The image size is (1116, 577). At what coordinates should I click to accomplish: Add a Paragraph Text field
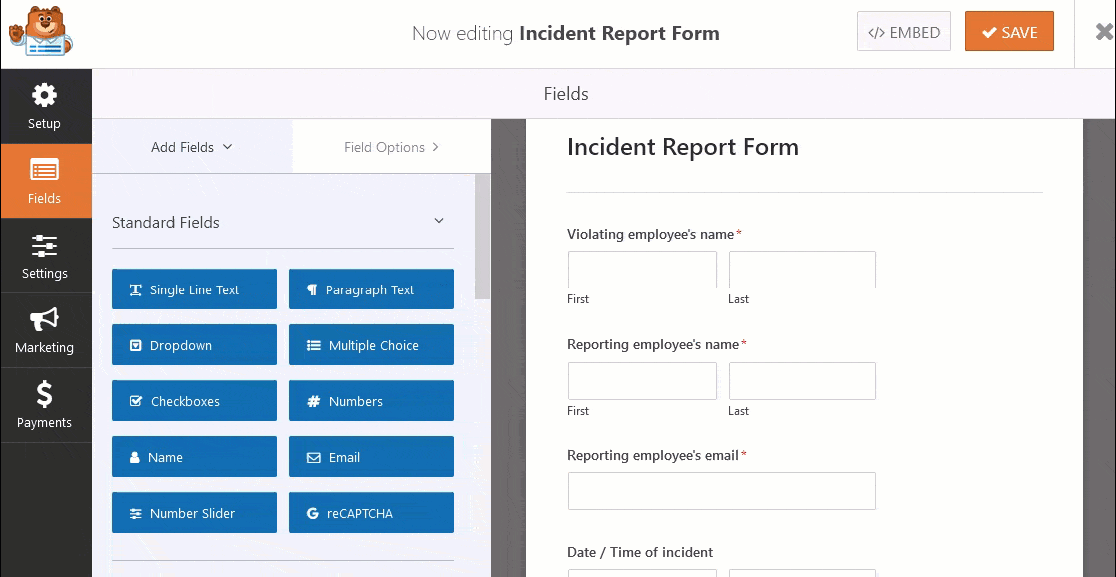point(371,289)
